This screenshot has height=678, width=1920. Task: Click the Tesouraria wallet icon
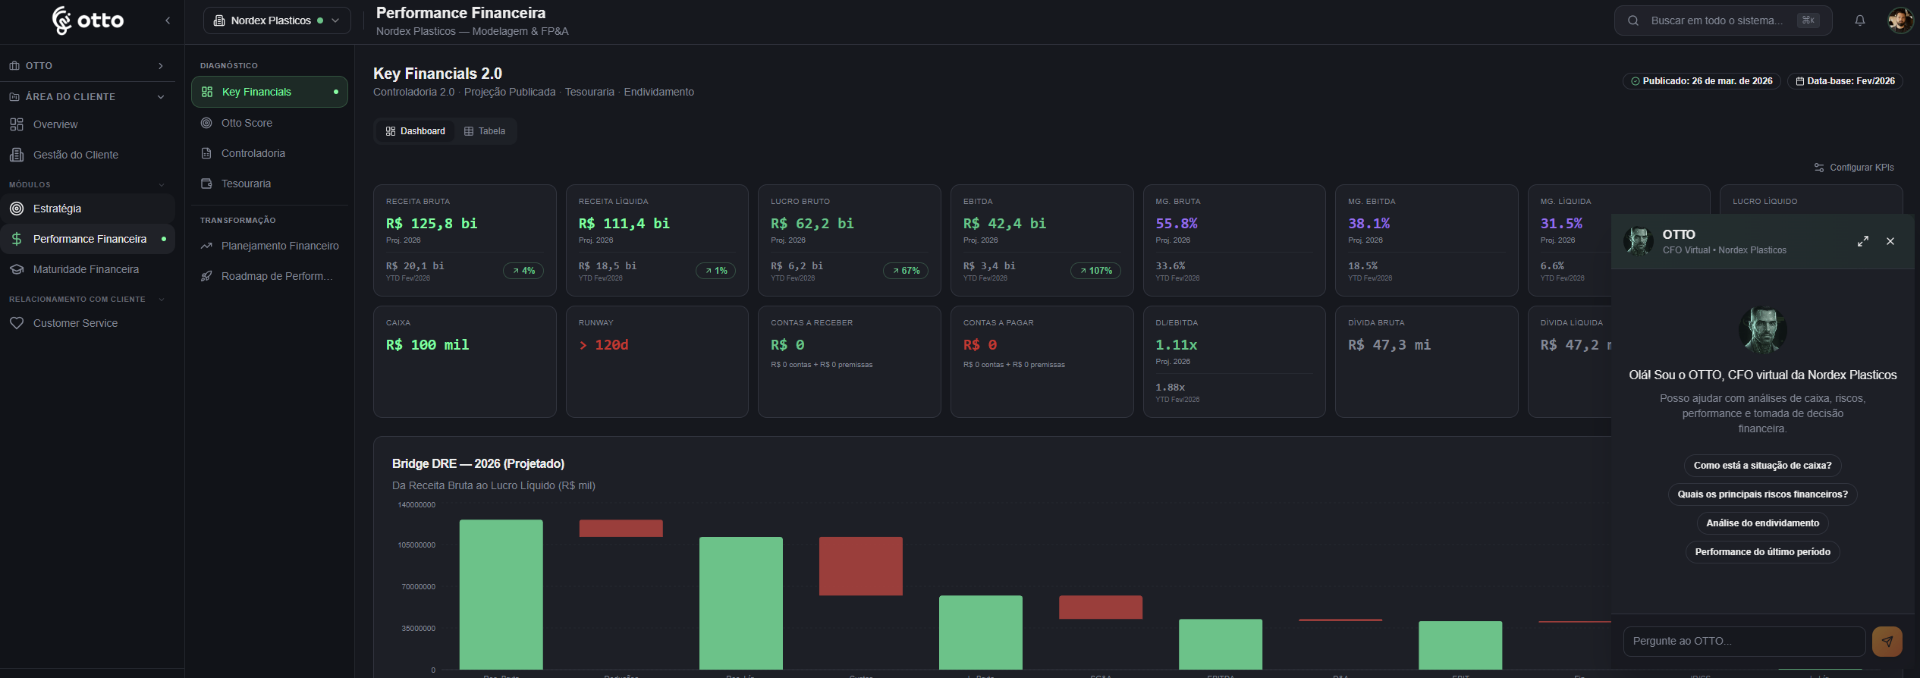point(206,184)
